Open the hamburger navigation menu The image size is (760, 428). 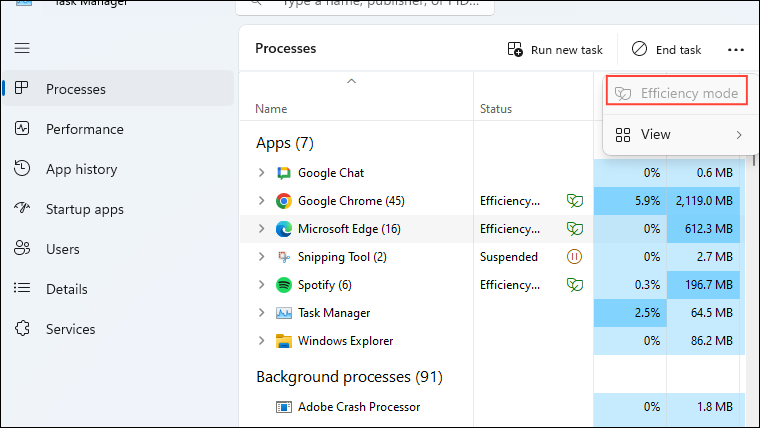pos(22,48)
